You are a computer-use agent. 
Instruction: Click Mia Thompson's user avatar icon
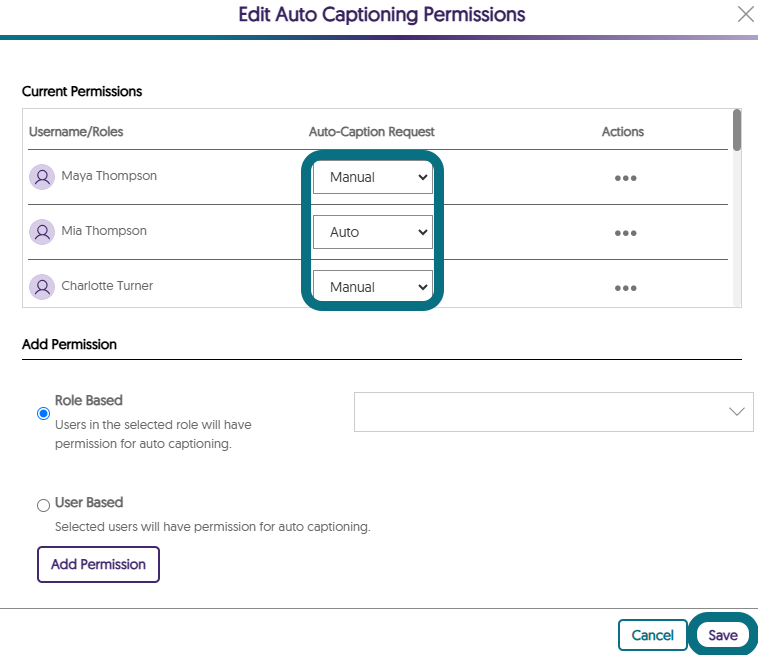(x=42, y=232)
